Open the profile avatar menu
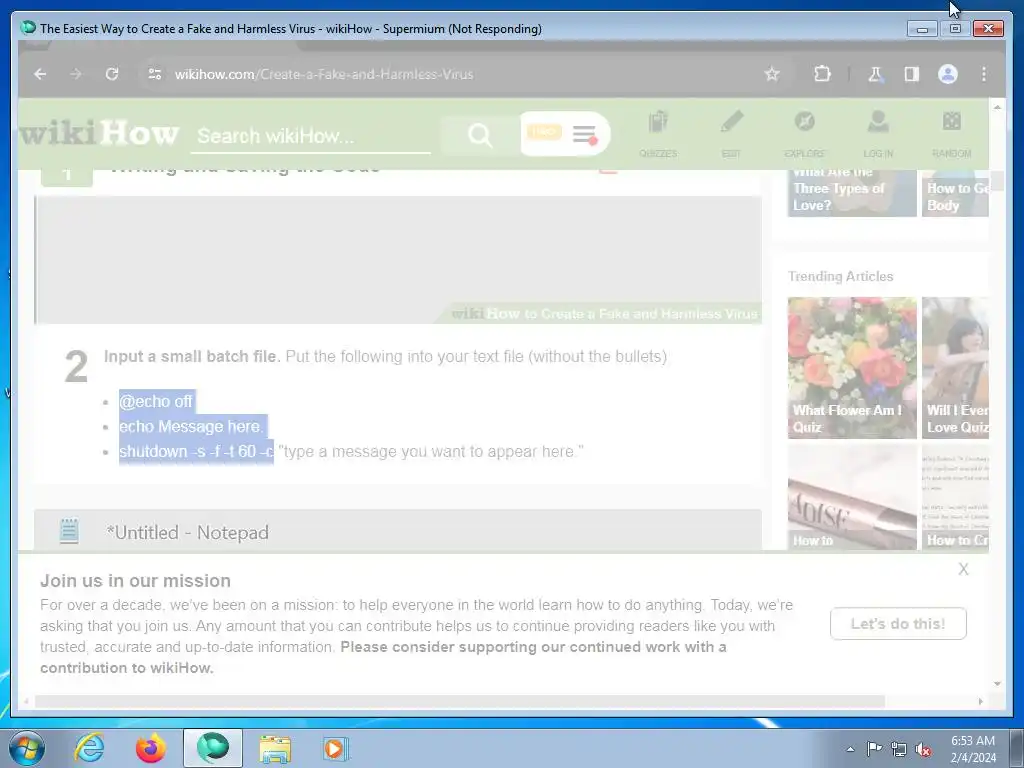Screen dimensions: 1024x768 [948, 74]
